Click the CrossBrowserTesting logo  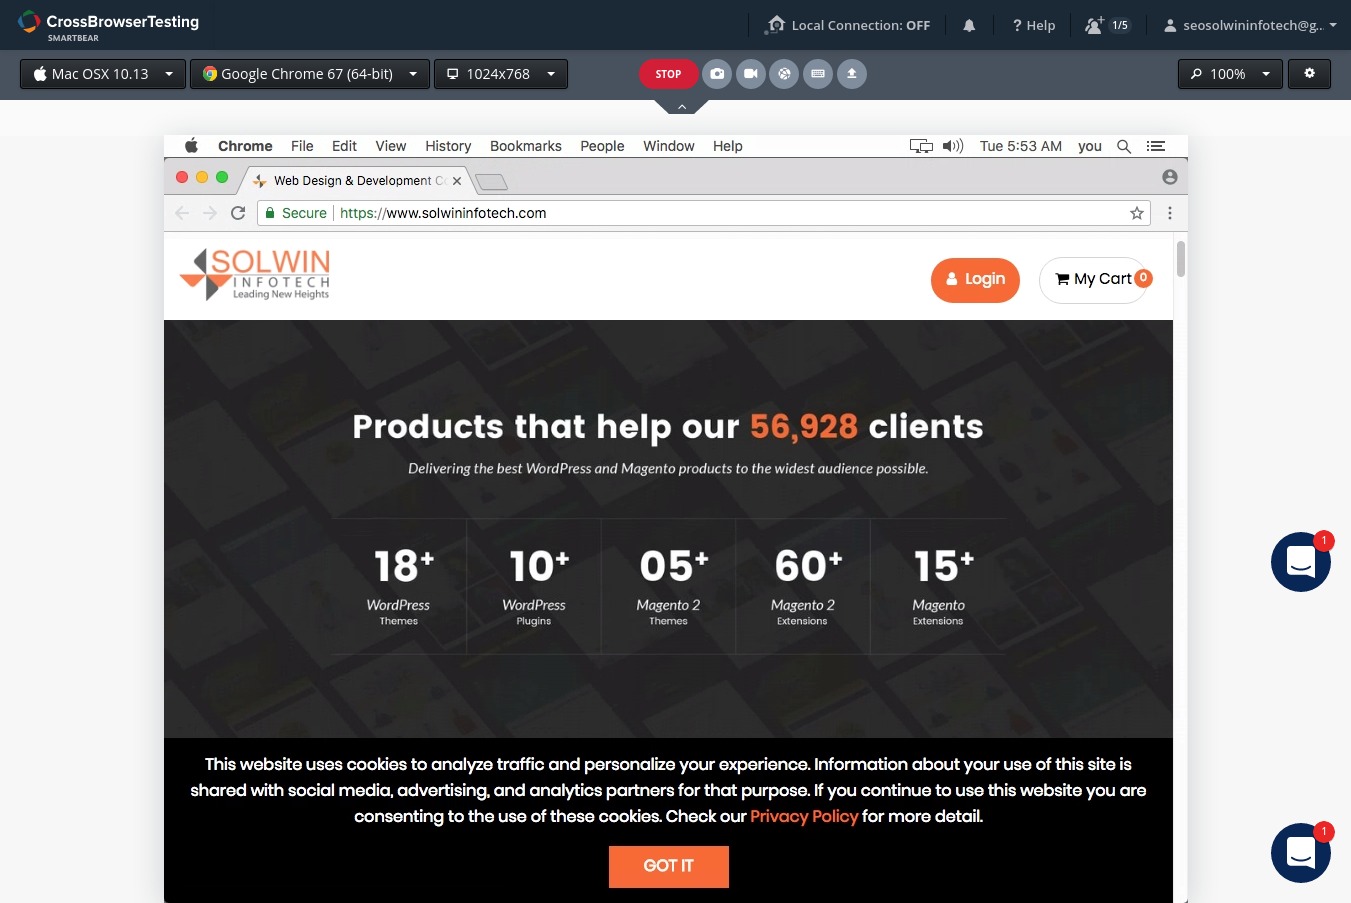pyautogui.click(x=108, y=25)
